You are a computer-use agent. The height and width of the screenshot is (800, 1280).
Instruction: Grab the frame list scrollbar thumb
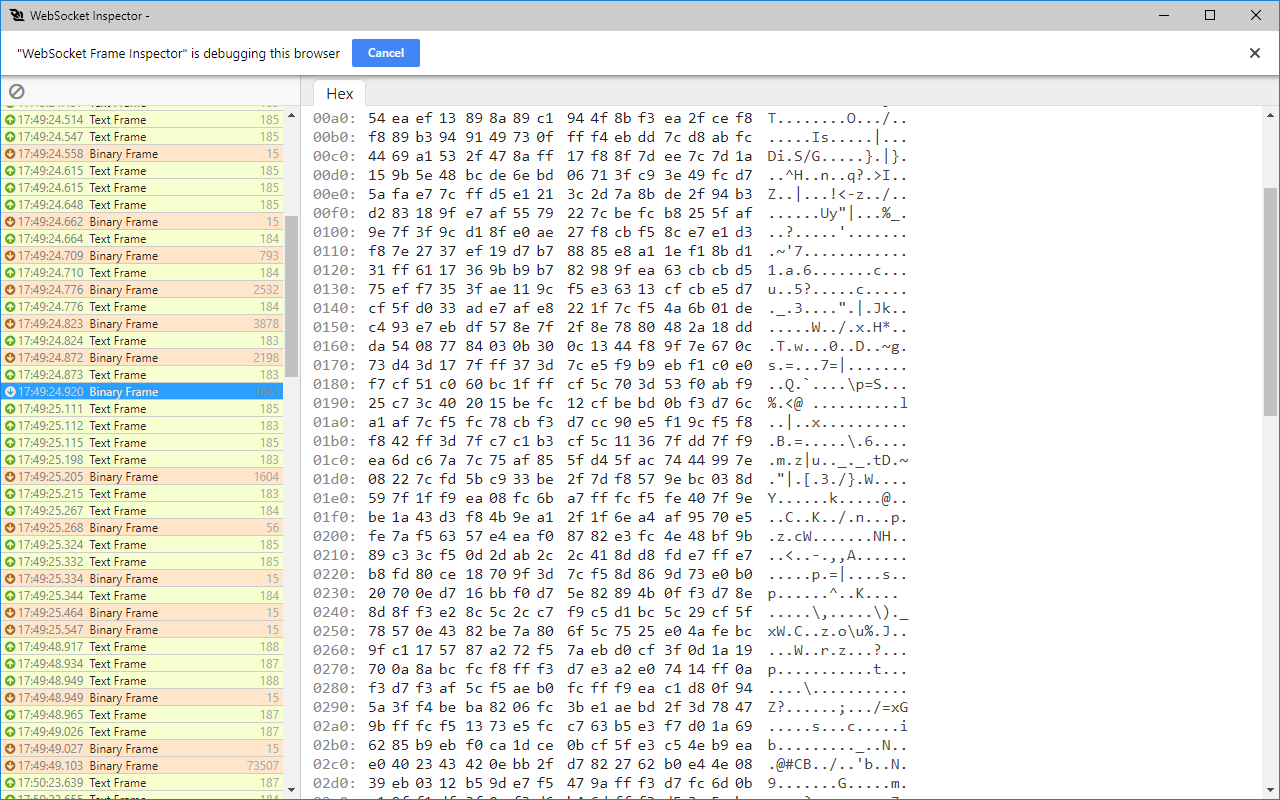[x=292, y=296]
